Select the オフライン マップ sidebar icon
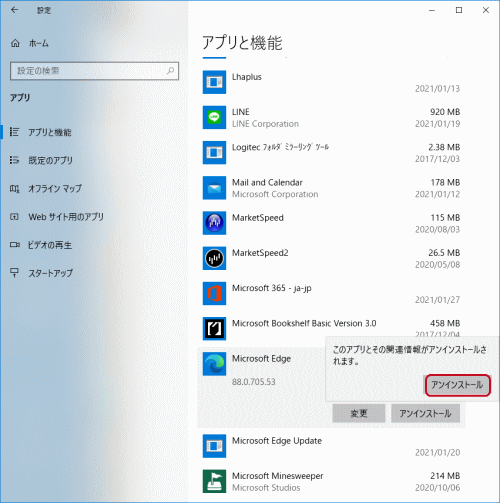The image size is (500, 503). tap(14, 189)
